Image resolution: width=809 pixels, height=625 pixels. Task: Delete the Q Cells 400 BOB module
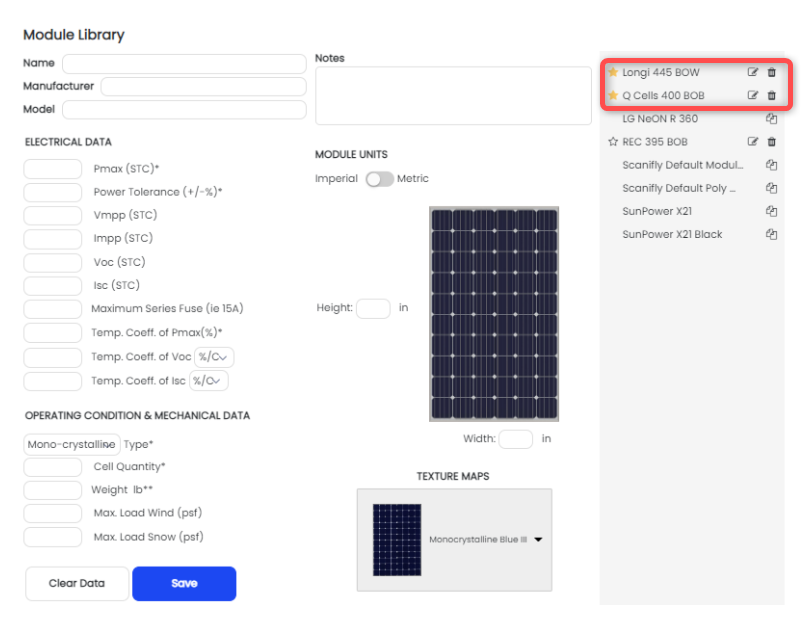[771, 95]
